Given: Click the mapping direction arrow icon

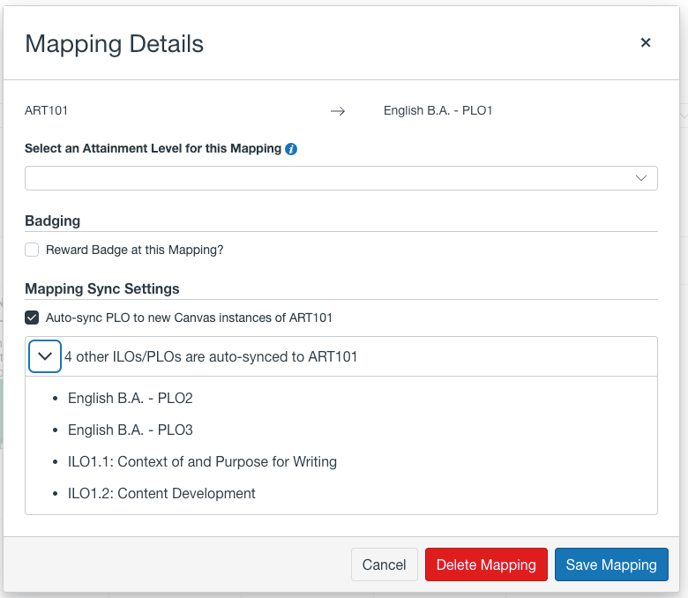Looking at the screenshot, I should pyautogui.click(x=337, y=111).
